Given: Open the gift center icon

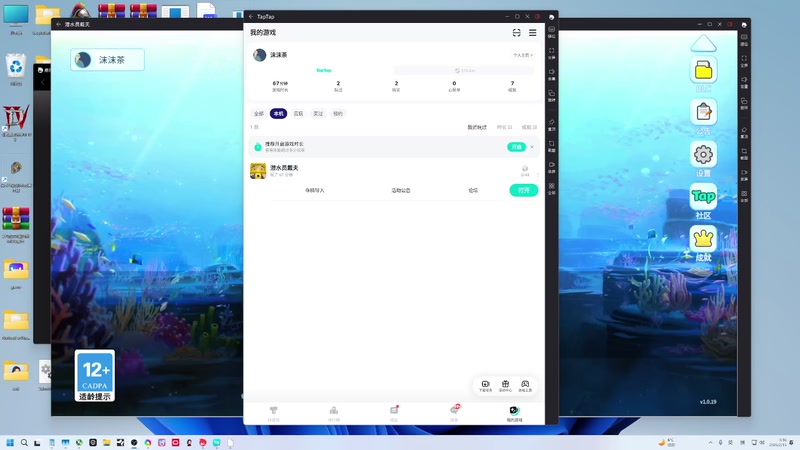Looking at the screenshot, I should 505,386.
